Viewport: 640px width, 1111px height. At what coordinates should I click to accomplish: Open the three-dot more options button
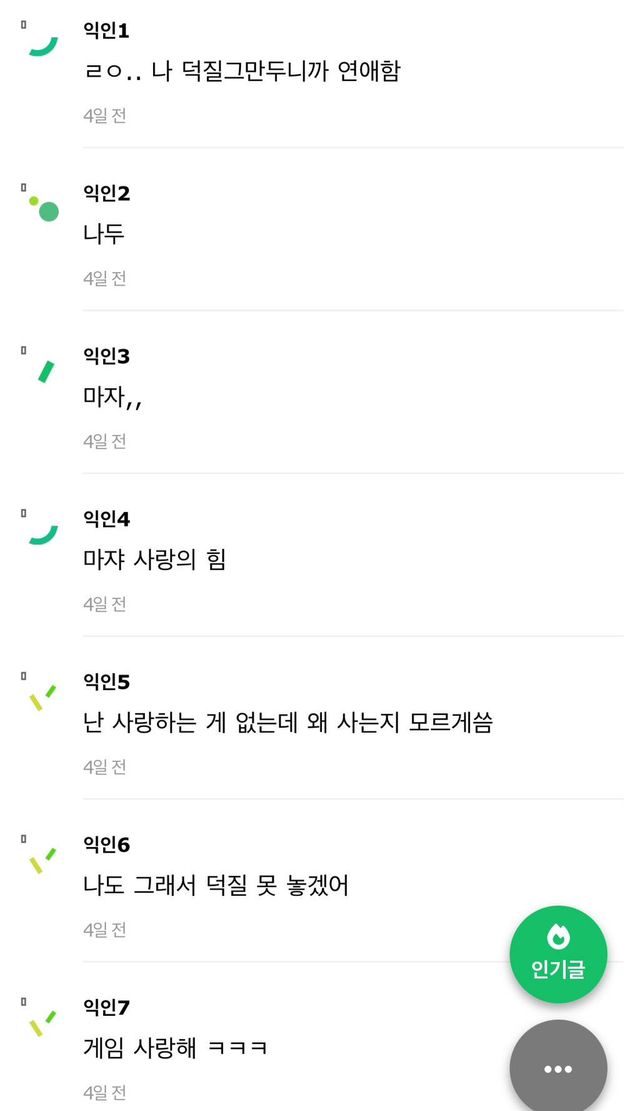pyautogui.click(x=558, y=1069)
